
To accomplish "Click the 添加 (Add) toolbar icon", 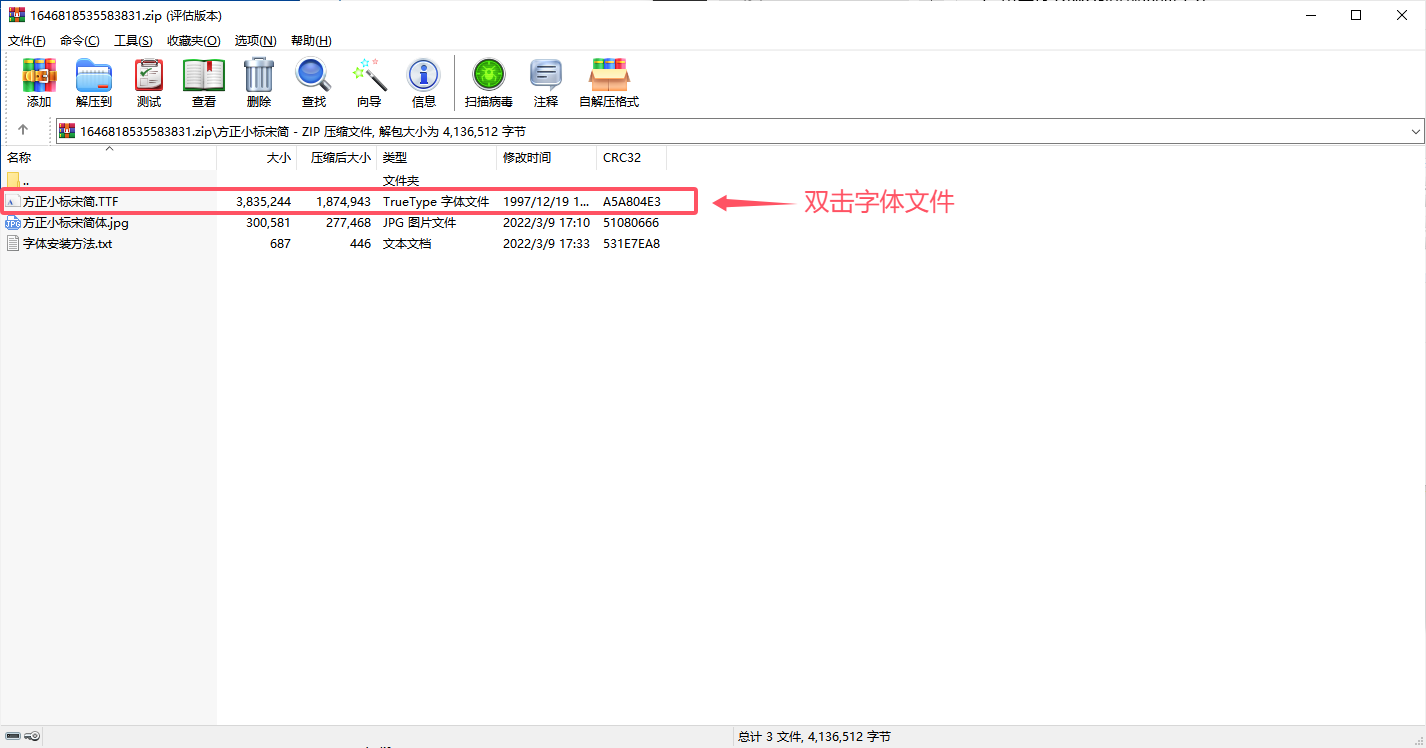I will (x=39, y=82).
